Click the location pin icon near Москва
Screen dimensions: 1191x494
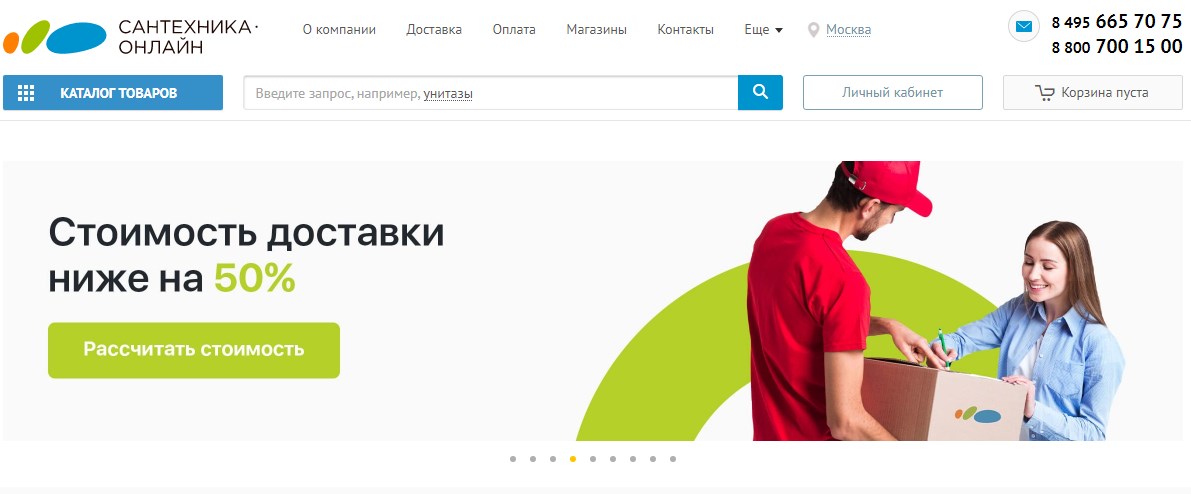pos(813,30)
